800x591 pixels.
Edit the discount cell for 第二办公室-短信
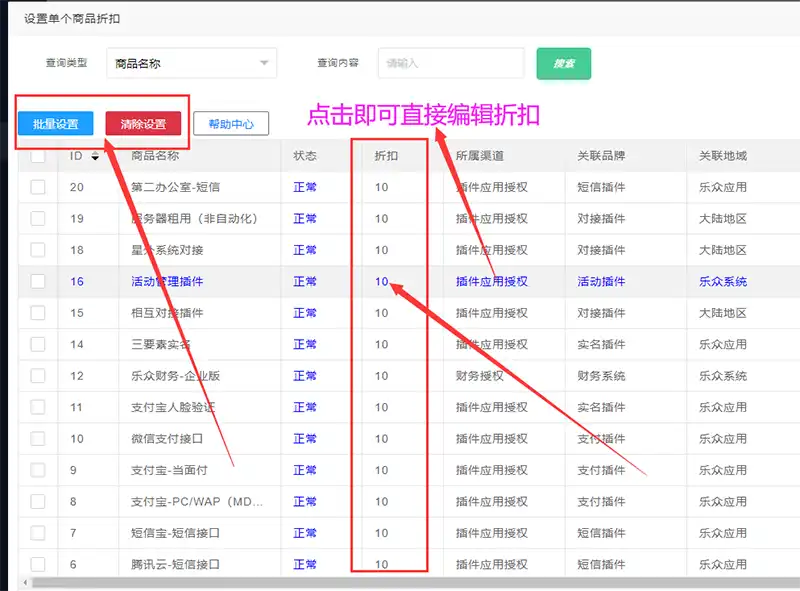[x=382, y=187]
